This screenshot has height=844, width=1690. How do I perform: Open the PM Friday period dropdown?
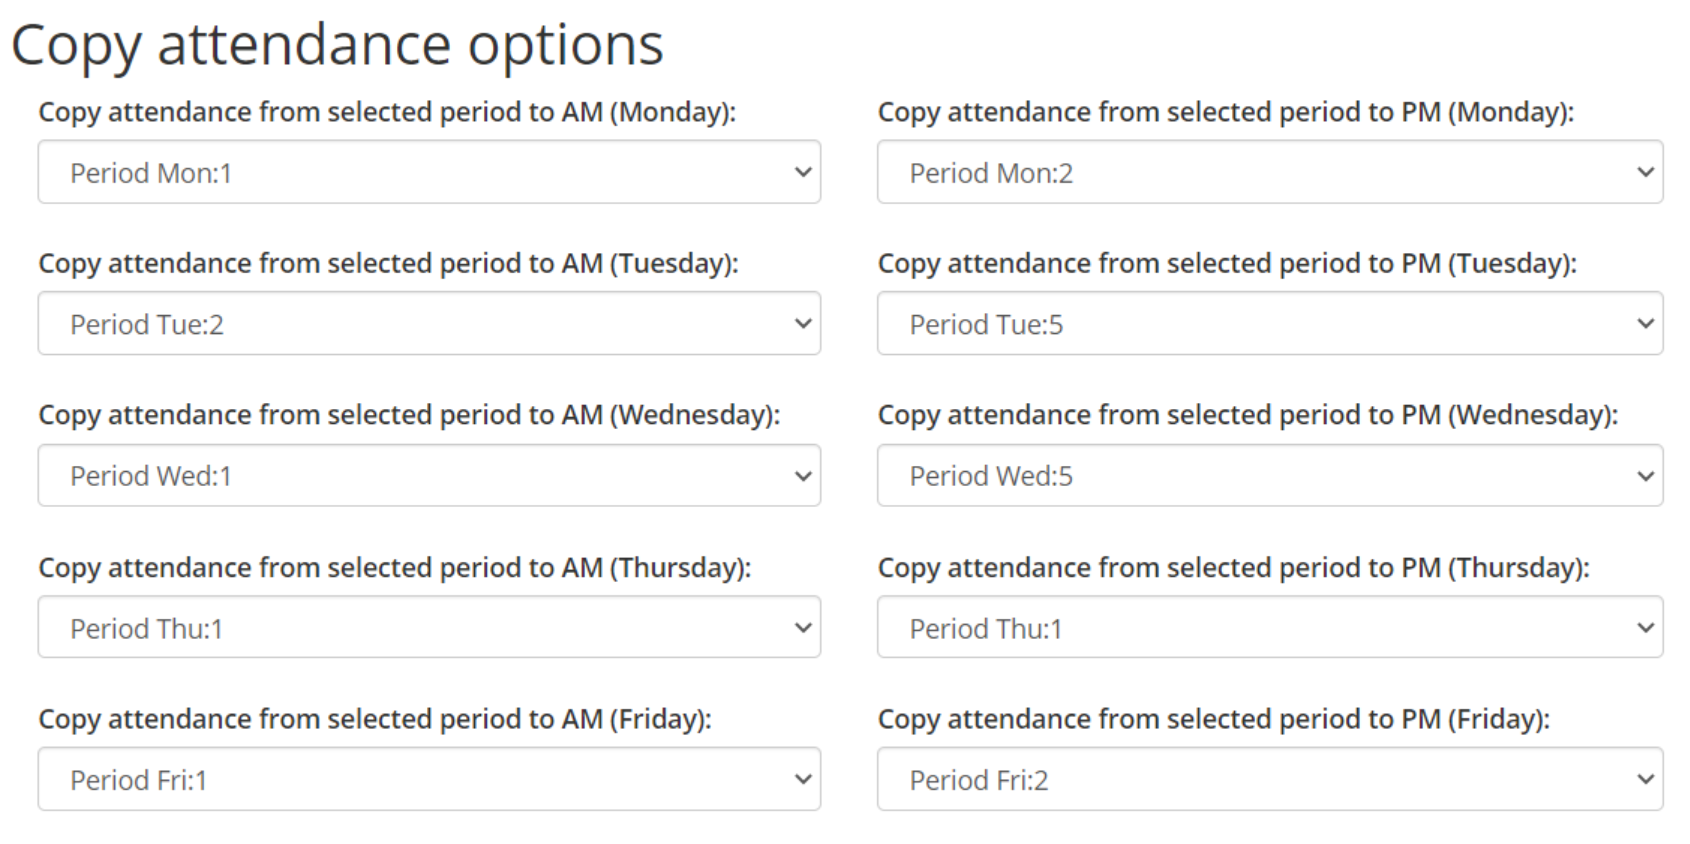(x=1268, y=780)
